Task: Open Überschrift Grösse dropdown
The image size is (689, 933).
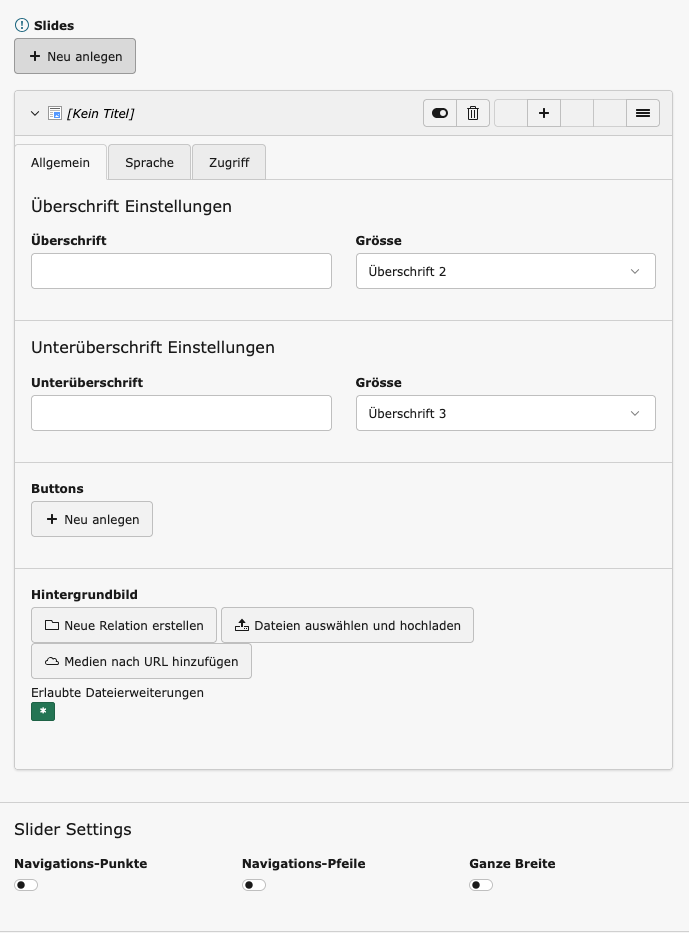Action: coord(505,271)
